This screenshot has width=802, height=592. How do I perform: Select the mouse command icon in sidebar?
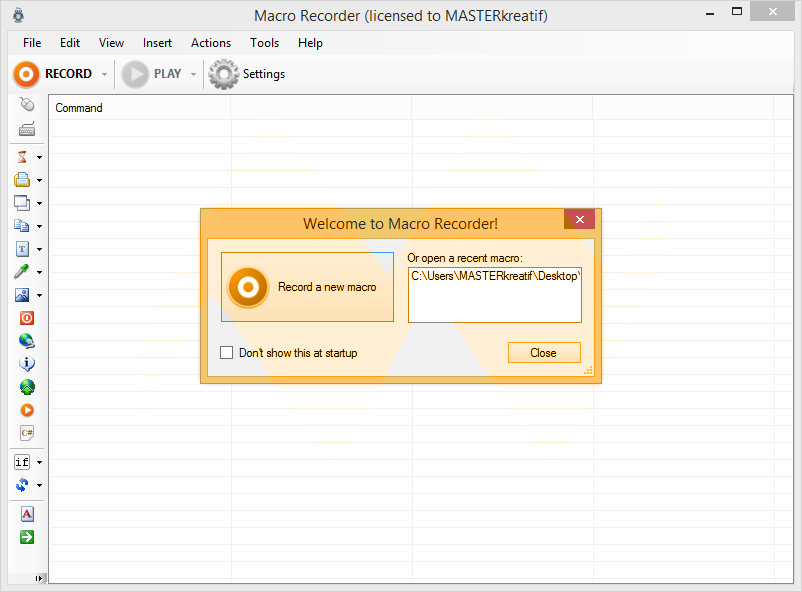coord(27,104)
